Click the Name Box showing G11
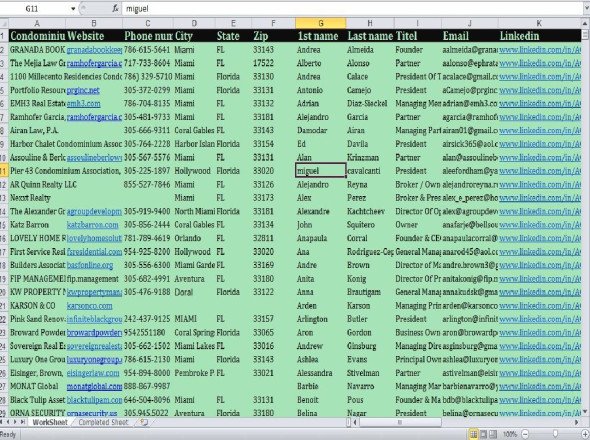 click(x=35, y=8)
